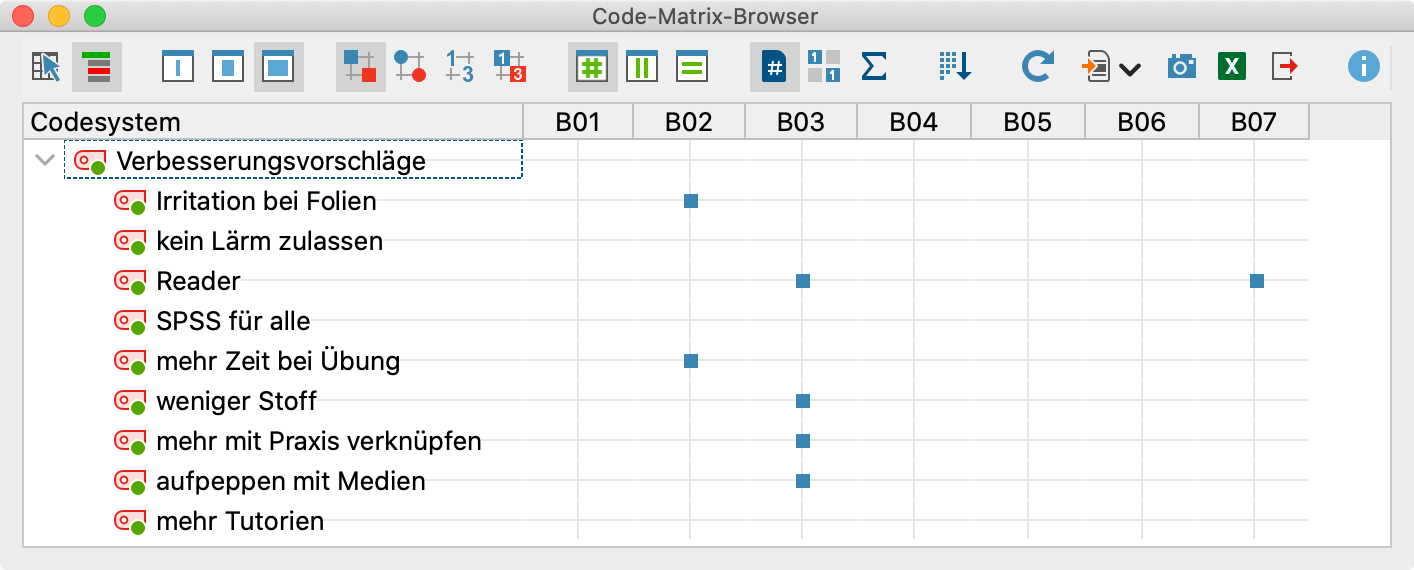Click the B07 column header
The height and width of the screenshot is (570, 1414).
click(x=1254, y=122)
